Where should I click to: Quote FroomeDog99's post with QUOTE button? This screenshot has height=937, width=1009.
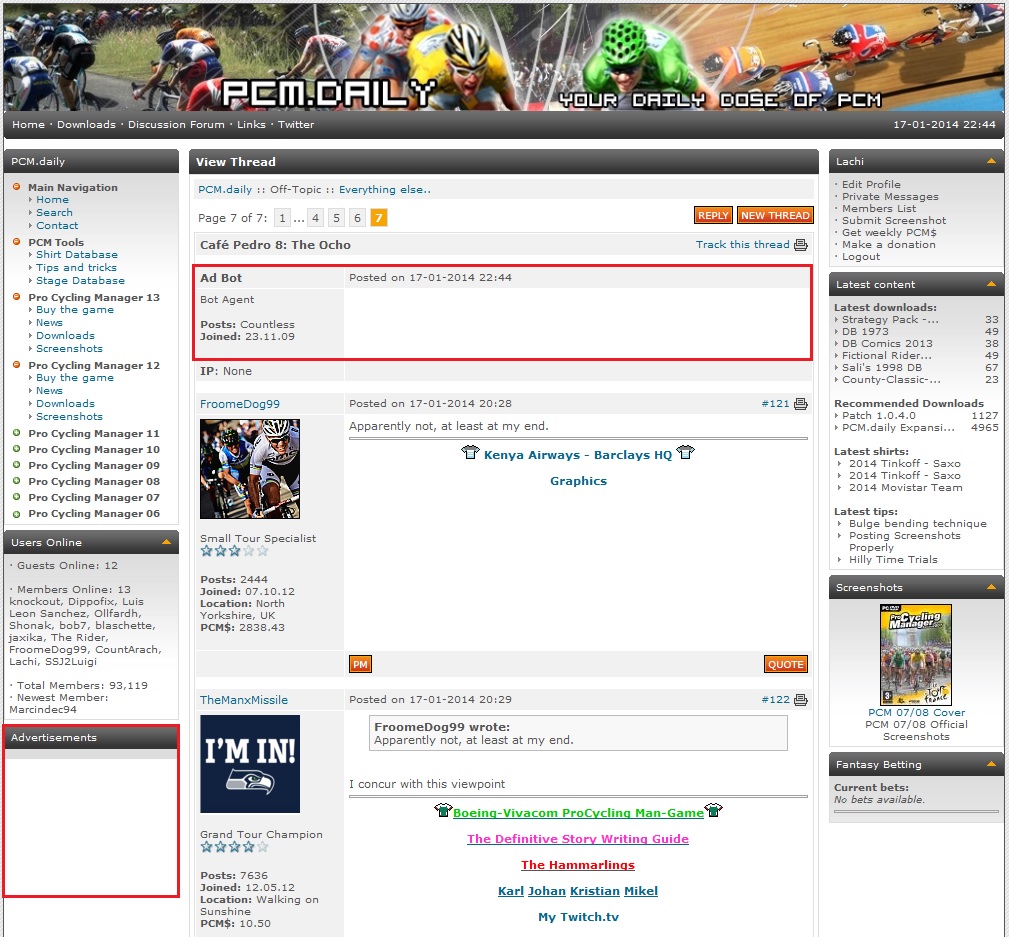(785, 664)
